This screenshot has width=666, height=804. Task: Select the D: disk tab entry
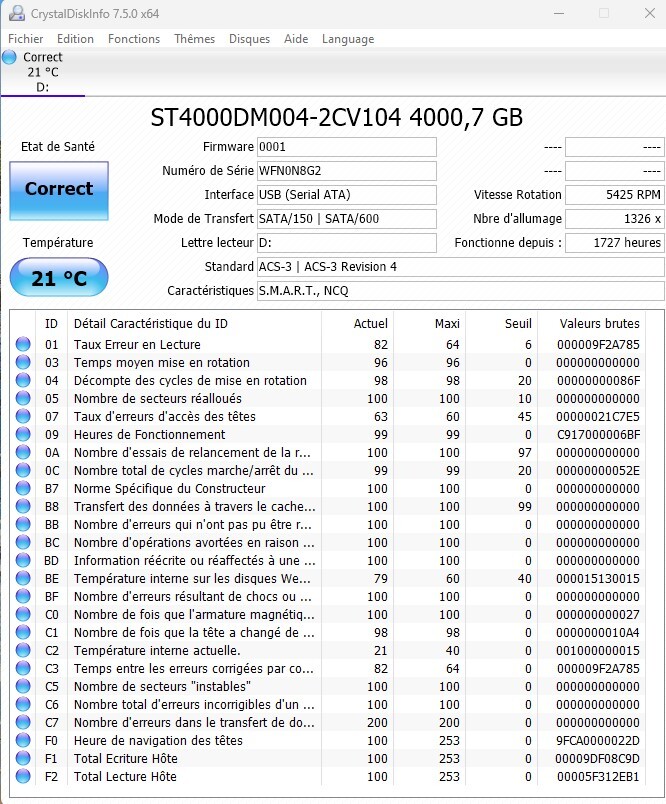click(43, 72)
